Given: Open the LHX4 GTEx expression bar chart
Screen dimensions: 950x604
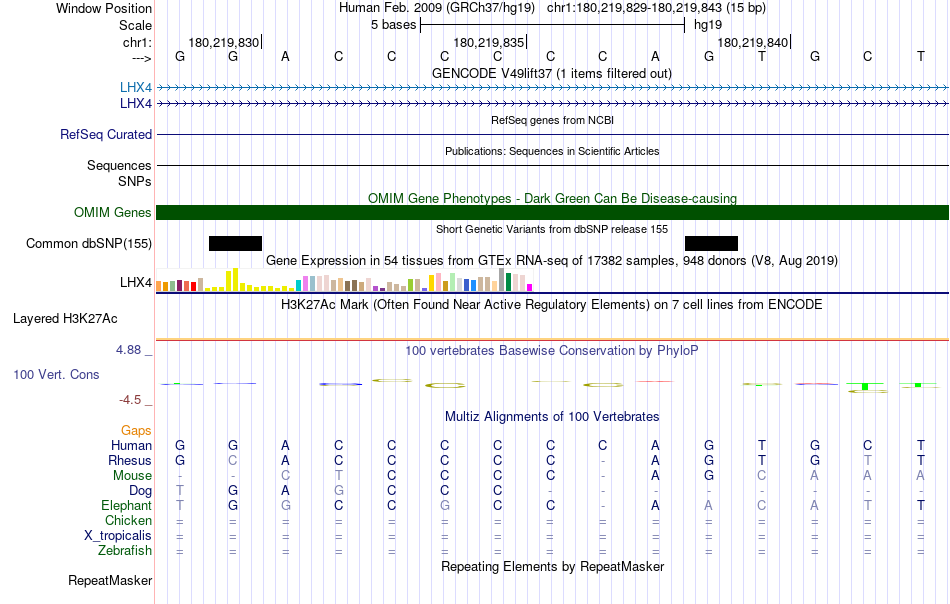Looking at the screenshot, I should click(344, 280).
